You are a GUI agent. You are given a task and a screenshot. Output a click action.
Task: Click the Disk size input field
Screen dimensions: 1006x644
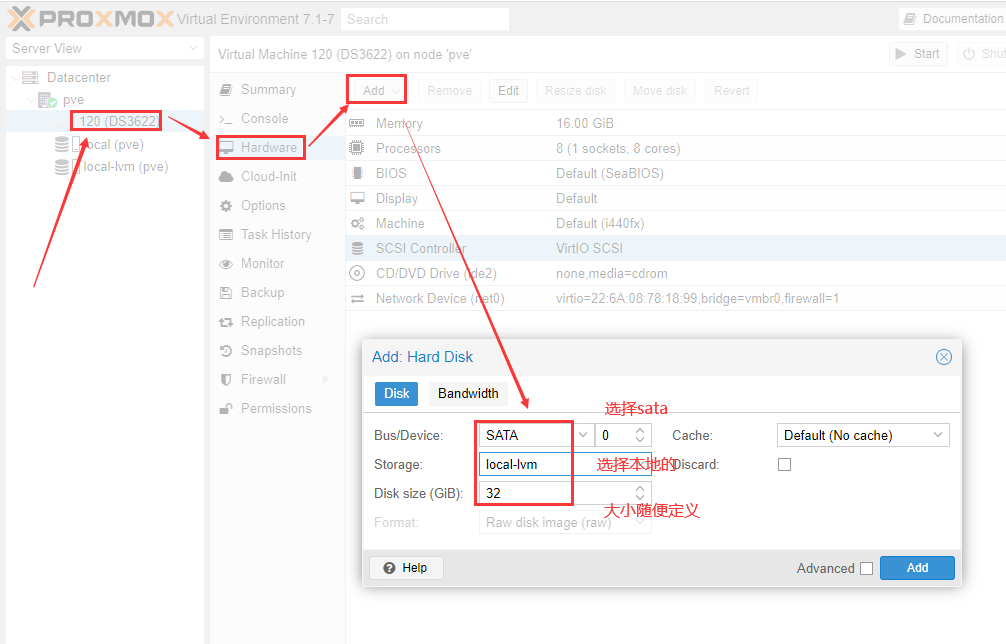(556, 493)
